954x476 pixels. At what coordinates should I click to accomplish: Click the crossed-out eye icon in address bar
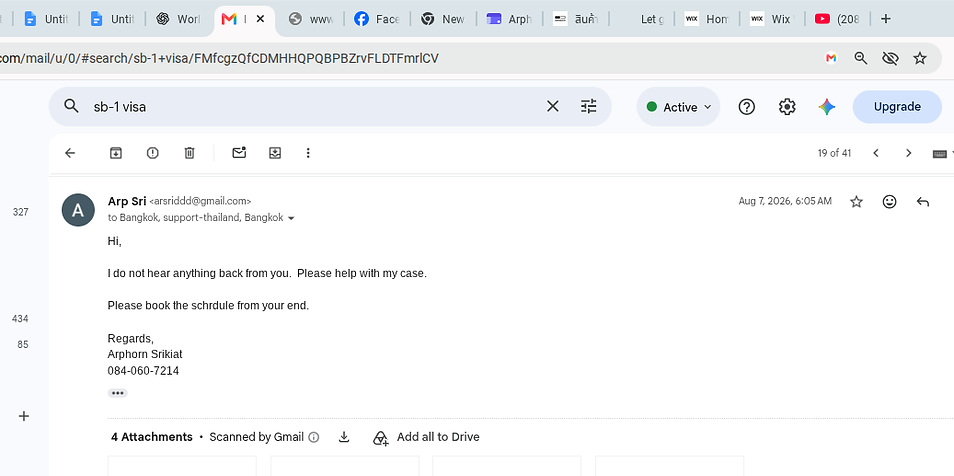pos(890,58)
